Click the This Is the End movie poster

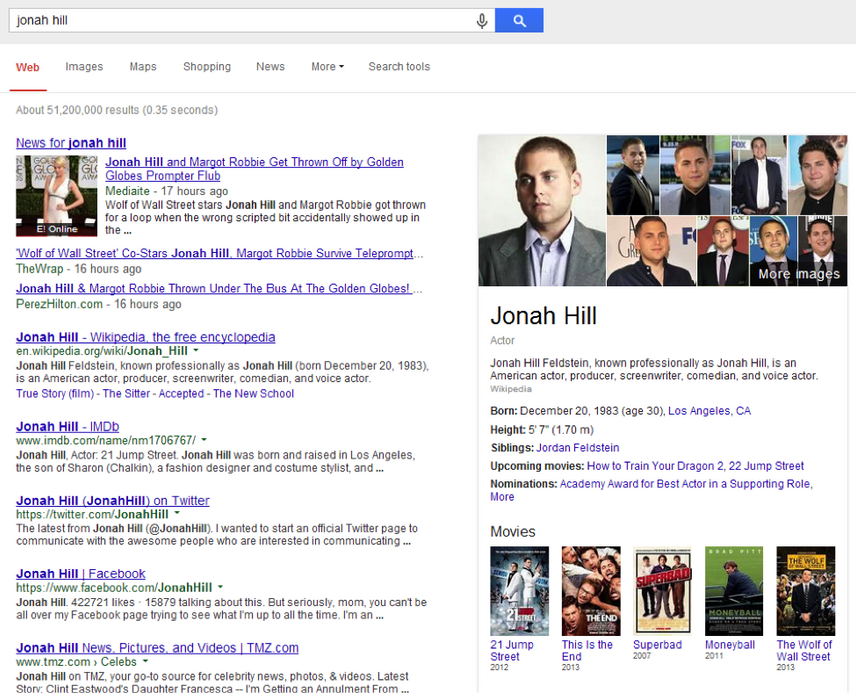point(591,591)
